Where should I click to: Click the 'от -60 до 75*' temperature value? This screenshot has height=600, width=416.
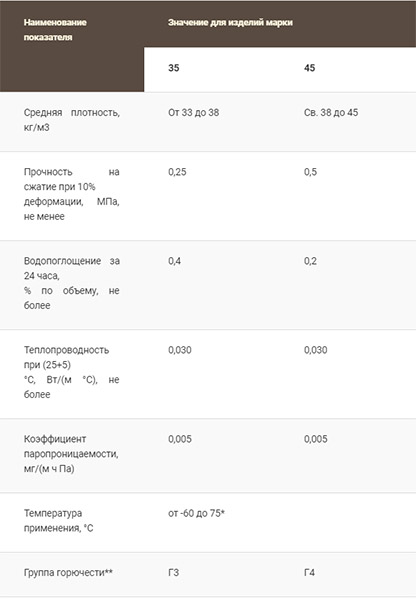(x=196, y=513)
